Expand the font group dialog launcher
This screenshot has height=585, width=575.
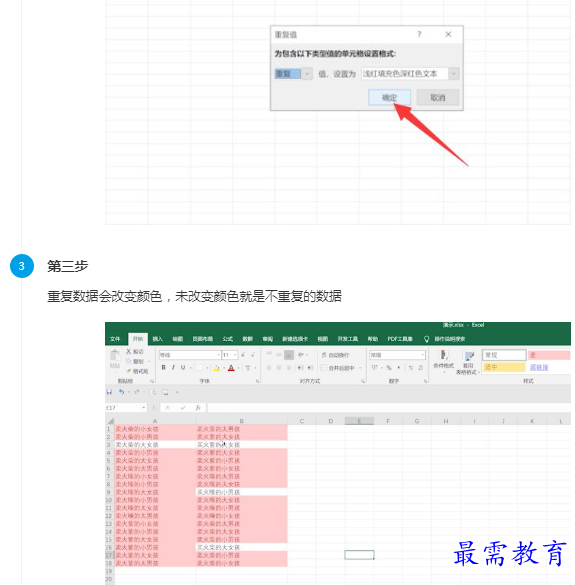tap(257, 381)
